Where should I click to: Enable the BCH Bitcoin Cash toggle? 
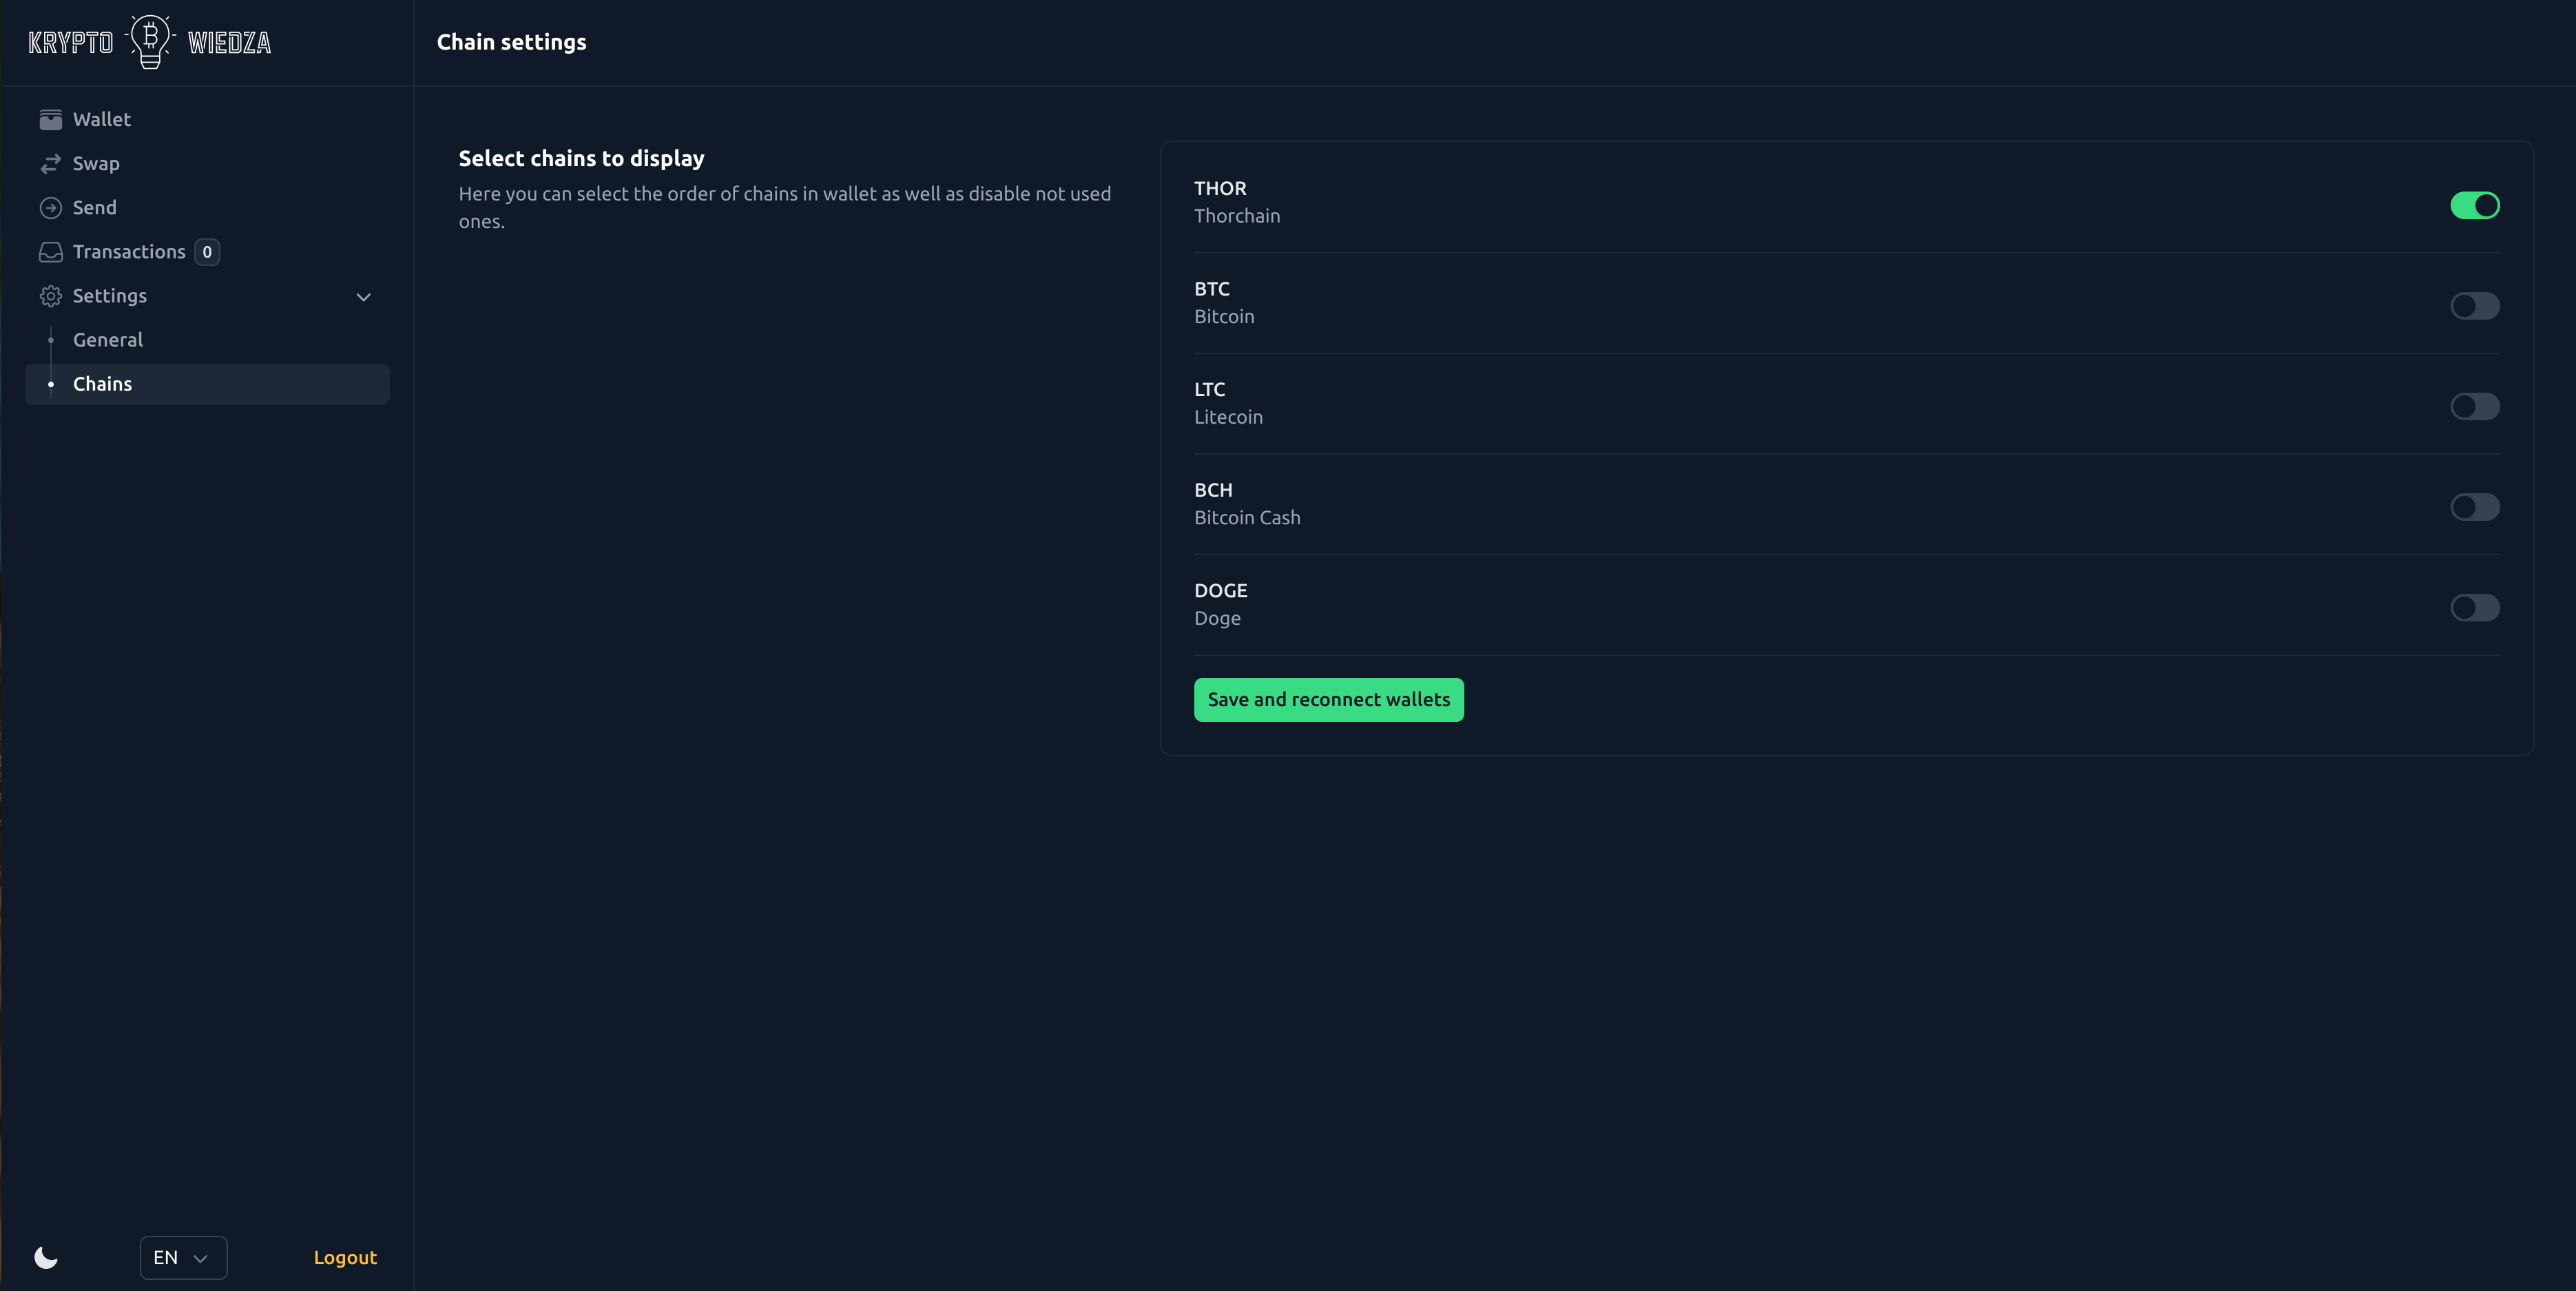tap(2474, 507)
